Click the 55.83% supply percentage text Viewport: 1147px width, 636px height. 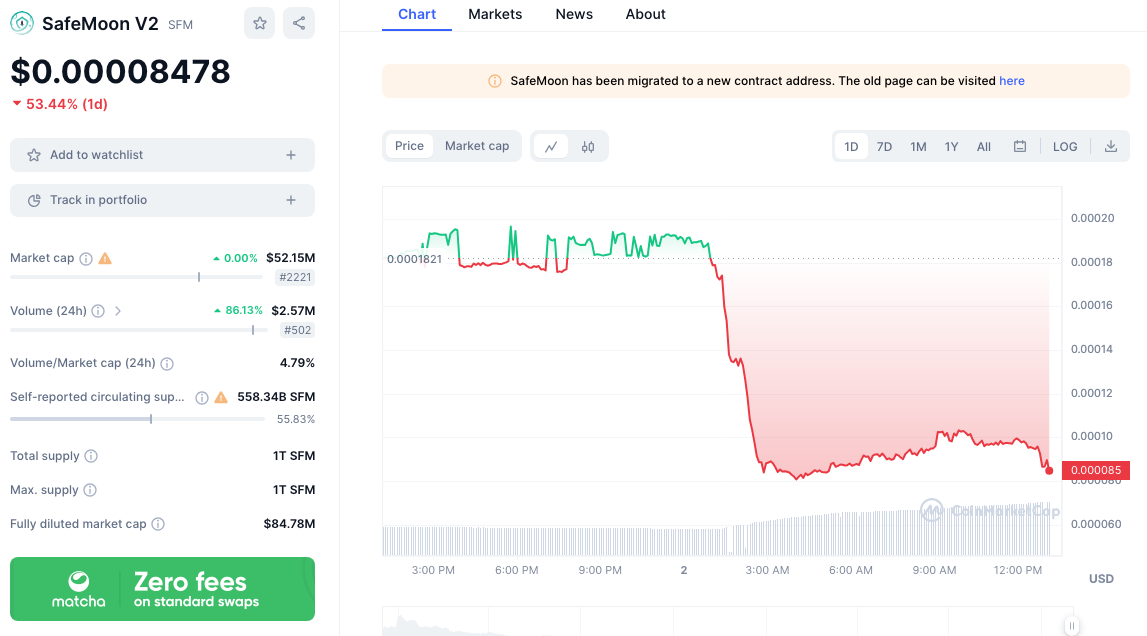296,419
